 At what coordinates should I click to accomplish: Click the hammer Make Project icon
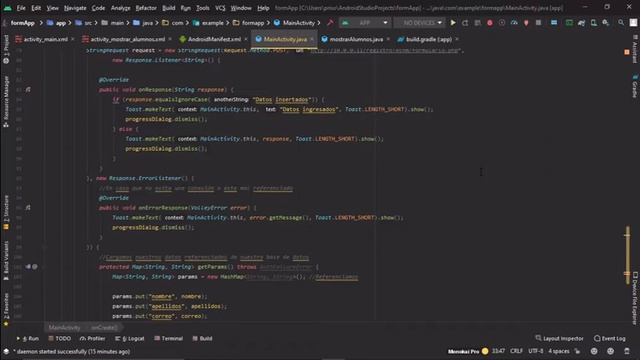[x=330, y=23]
